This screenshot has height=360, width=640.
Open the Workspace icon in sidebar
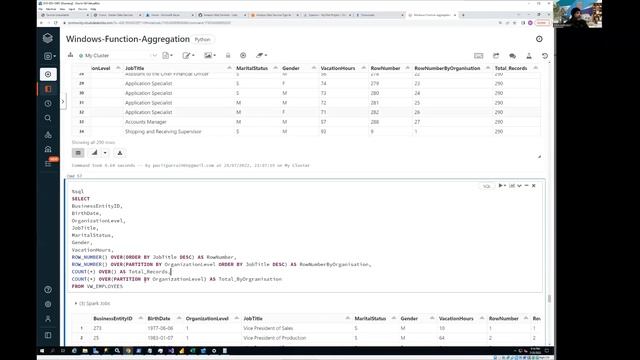click(48, 89)
